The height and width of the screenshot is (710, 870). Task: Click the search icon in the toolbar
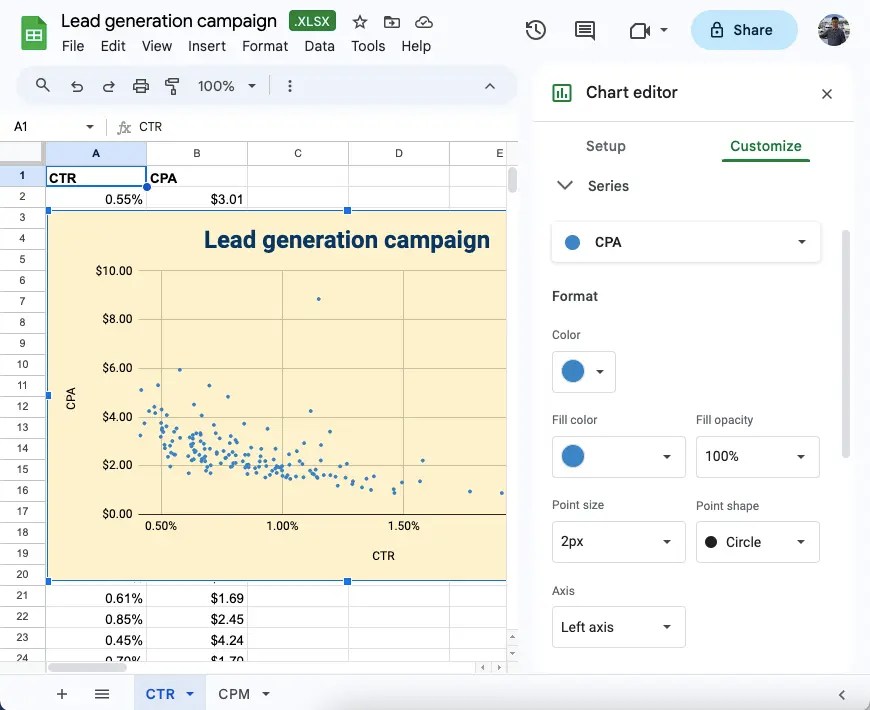pyautogui.click(x=42, y=86)
